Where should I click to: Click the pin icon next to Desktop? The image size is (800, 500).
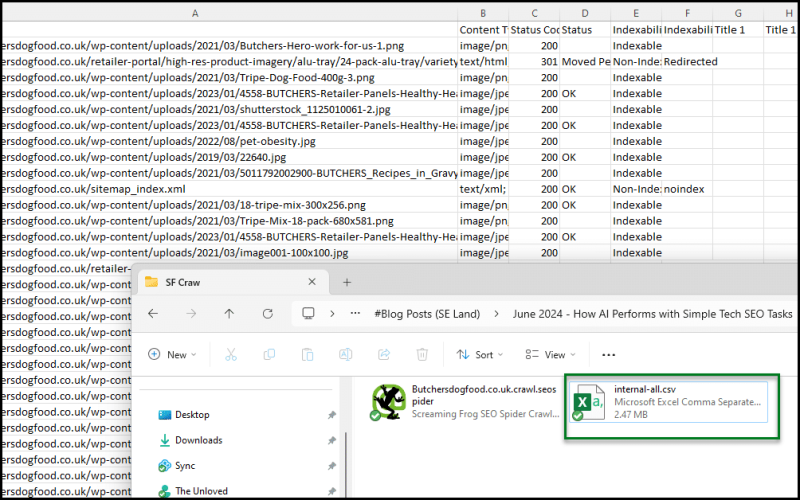click(x=332, y=415)
